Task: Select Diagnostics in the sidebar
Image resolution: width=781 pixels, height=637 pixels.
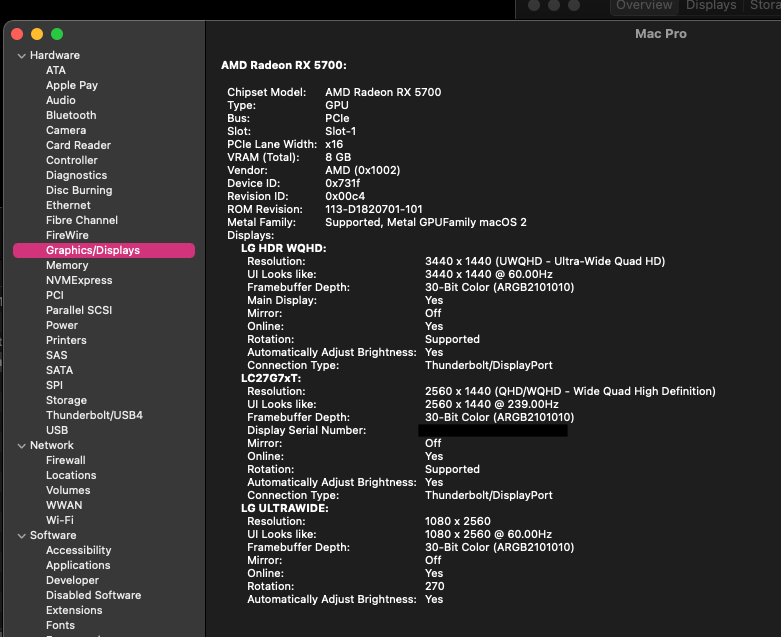Action: tap(76, 175)
